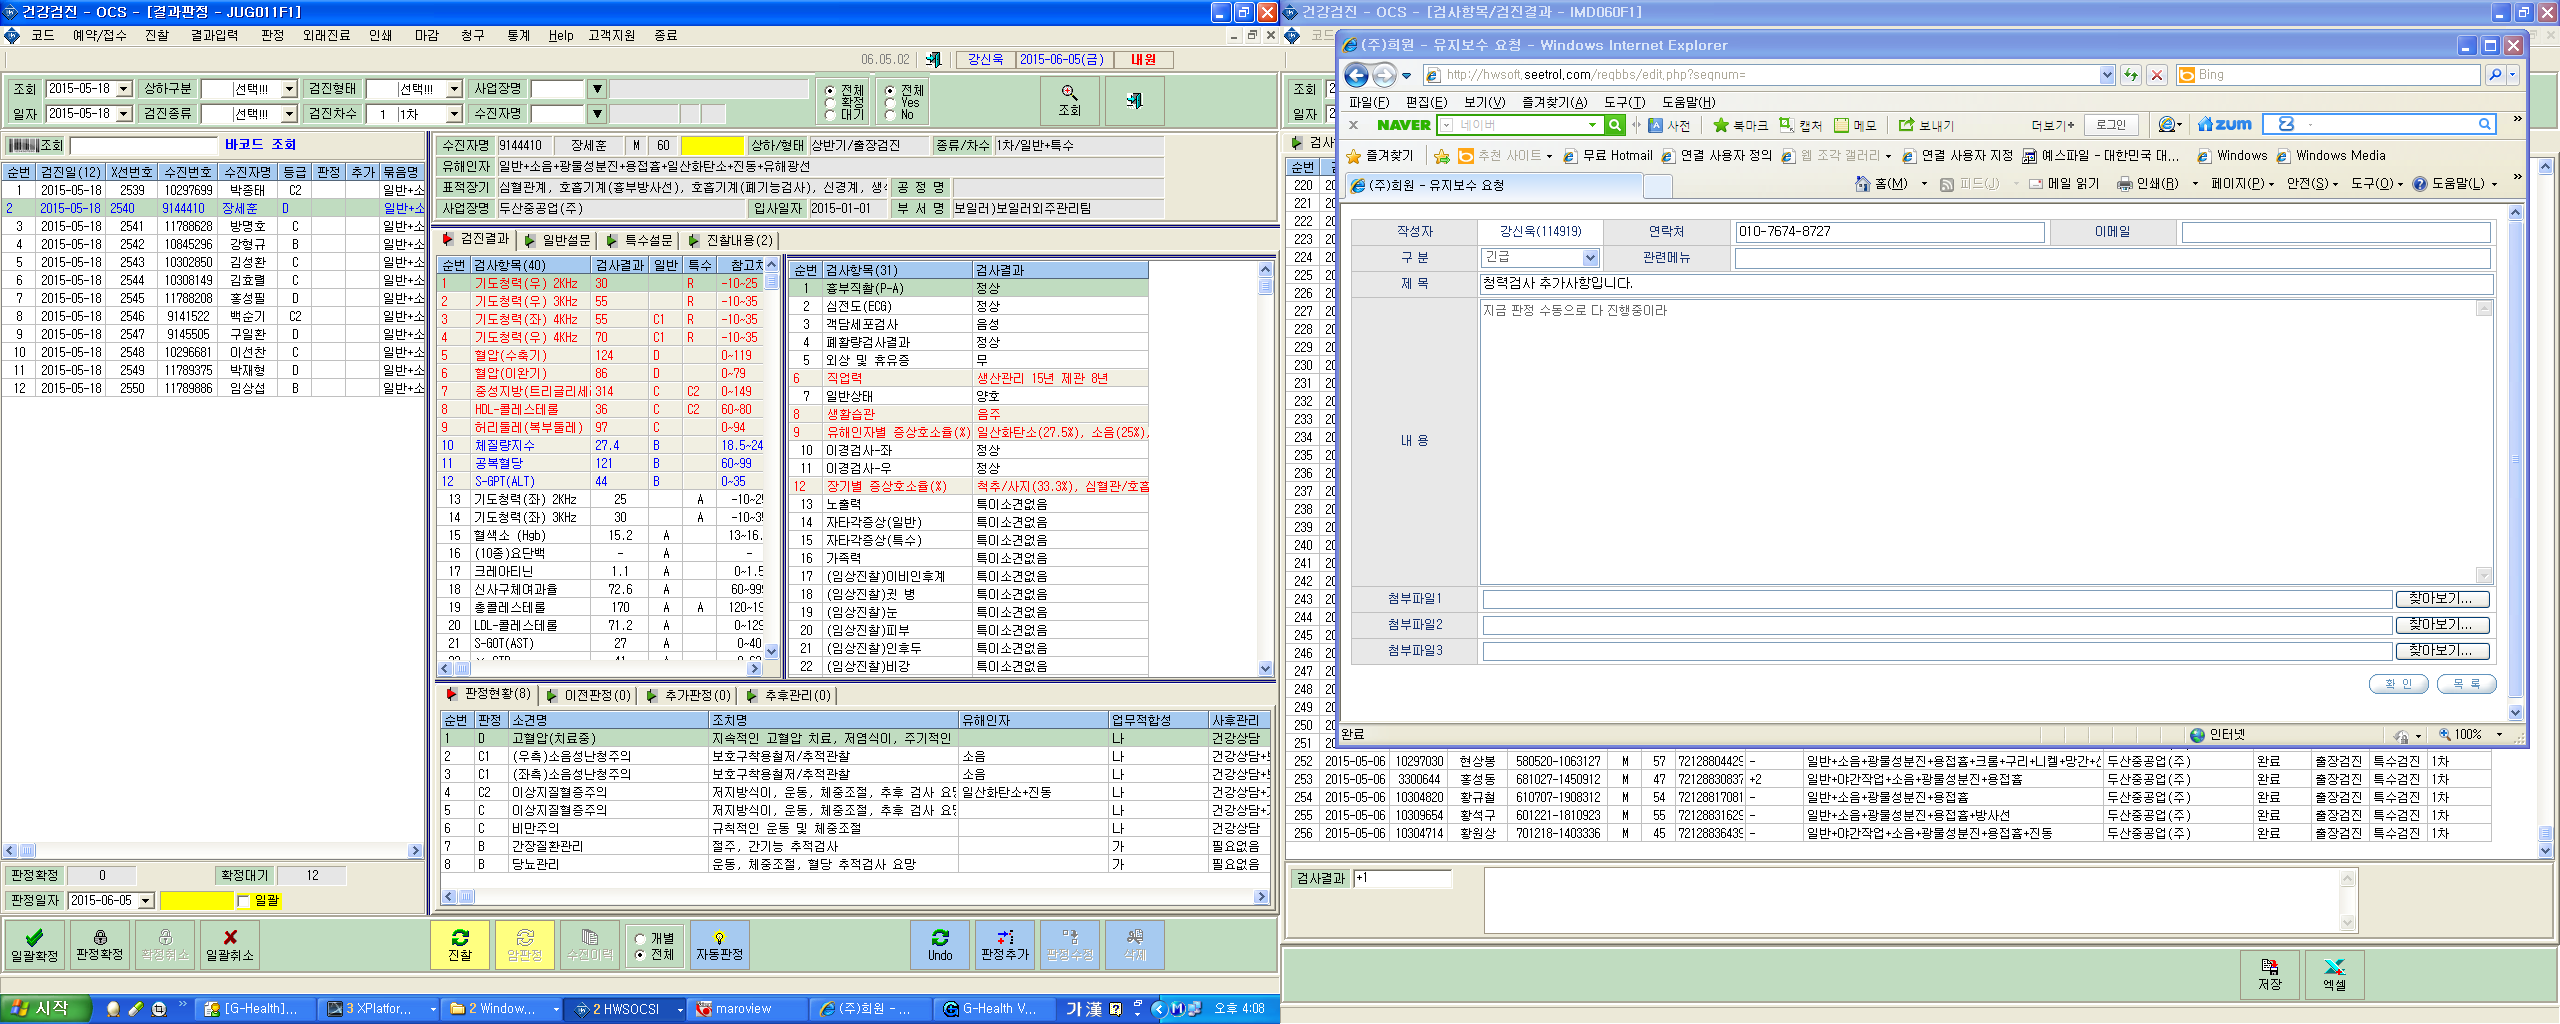Viewport: 2560px width, 1024px height.
Task: Select the 개별 radio button
Action: (640, 939)
